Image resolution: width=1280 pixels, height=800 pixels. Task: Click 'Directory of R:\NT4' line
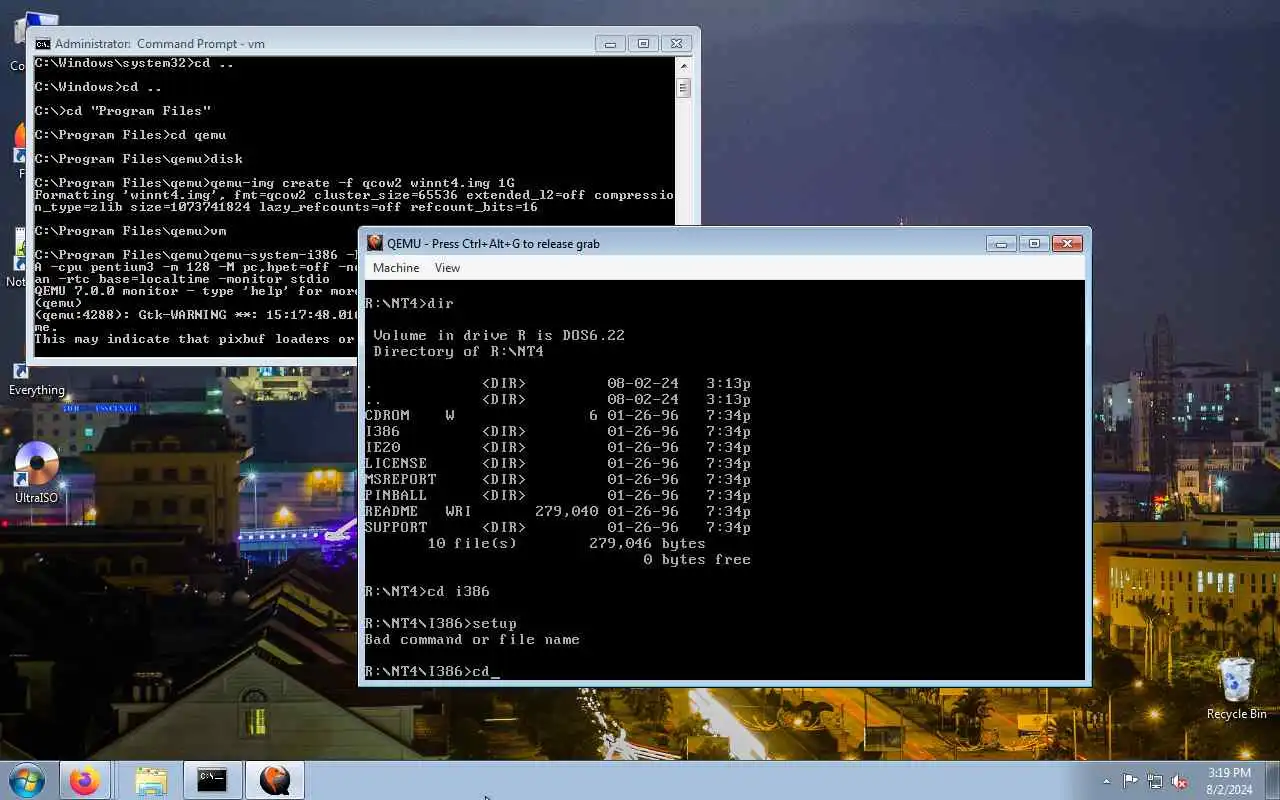(458, 351)
